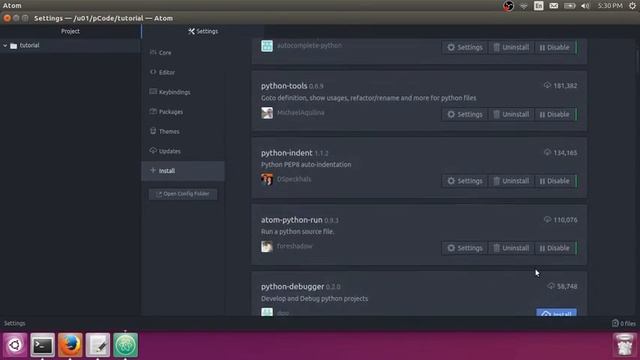Click the 5:30 PM clock
This screenshot has height=360, width=640.
610,6
